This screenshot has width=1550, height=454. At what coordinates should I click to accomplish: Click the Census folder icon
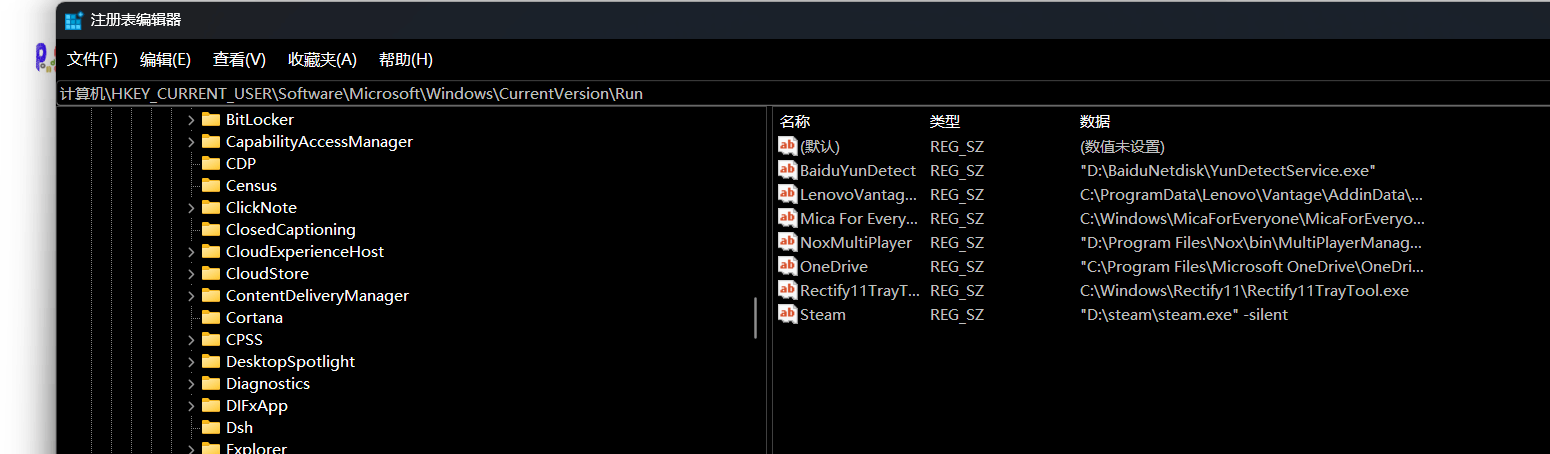point(210,185)
